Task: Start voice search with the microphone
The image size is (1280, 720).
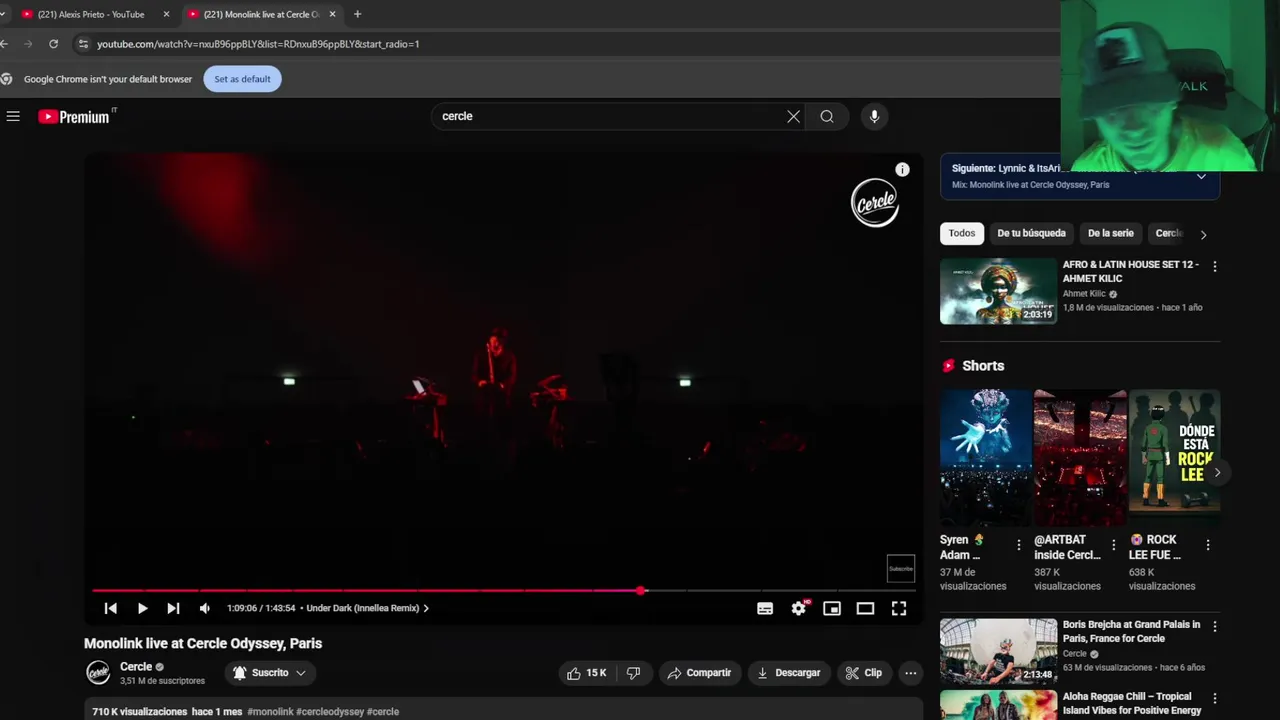Action: click(874, 117)
